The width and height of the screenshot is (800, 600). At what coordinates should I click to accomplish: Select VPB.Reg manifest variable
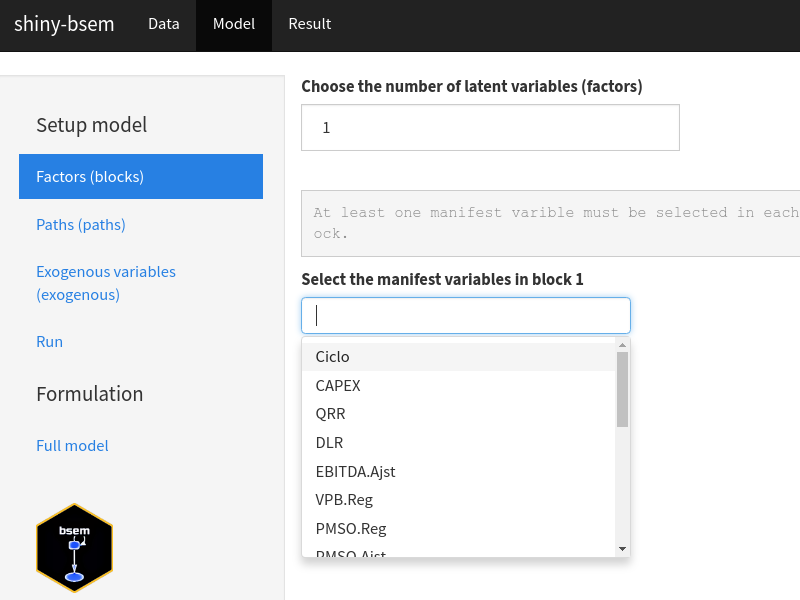click(x=344, y=500)
